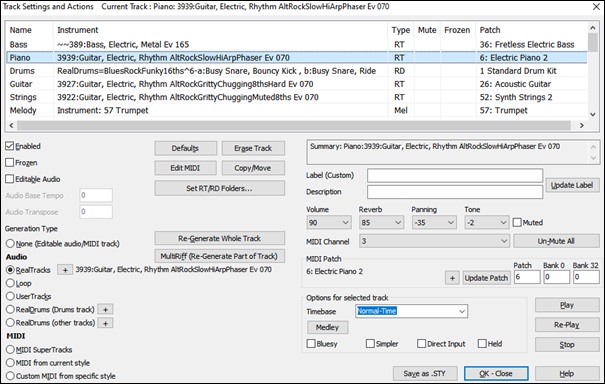
Task: Select the Bass track row
Action: 297,44
